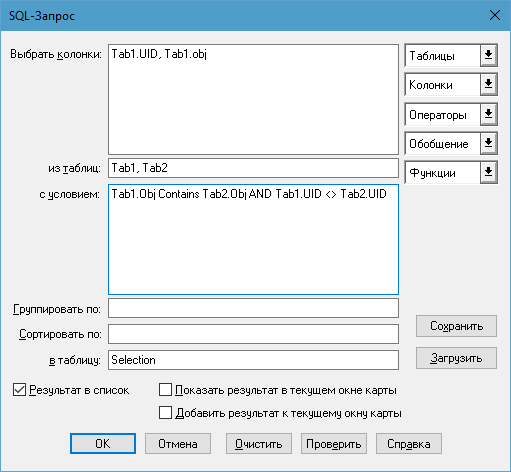The height and width of the screenshot is (472, 511).
Task: Open the Операторы dropdown list
Action: tap(451, 114)
